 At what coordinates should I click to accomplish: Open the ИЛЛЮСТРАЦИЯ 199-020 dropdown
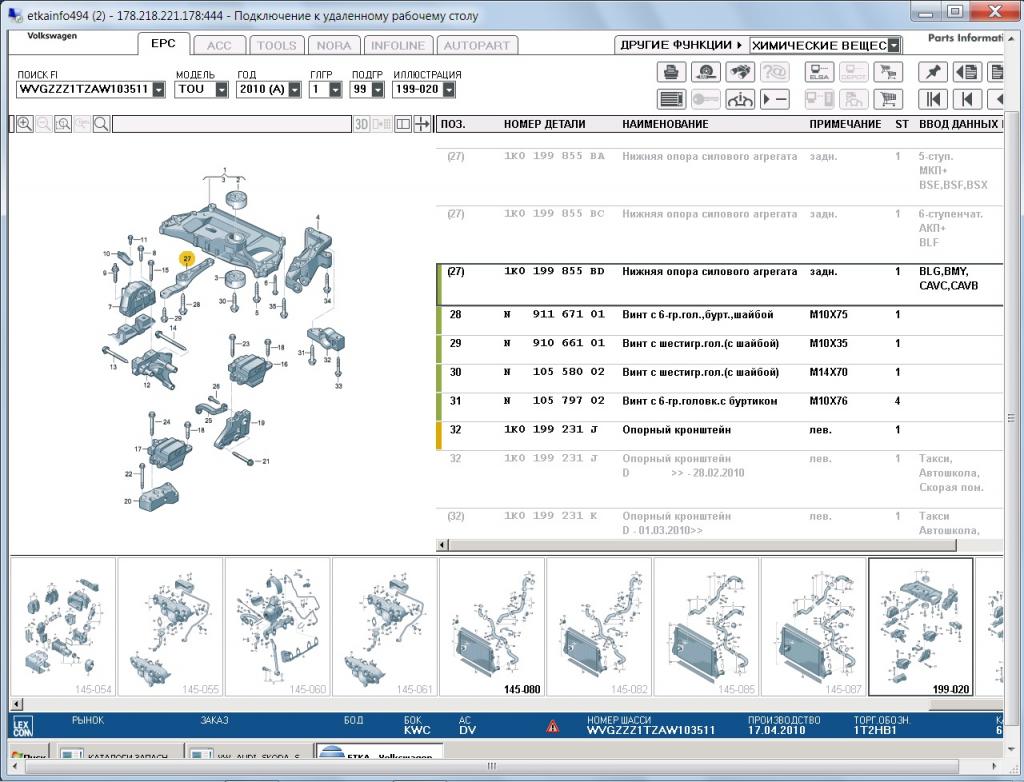pyautogui.click(x=449, y=90)
